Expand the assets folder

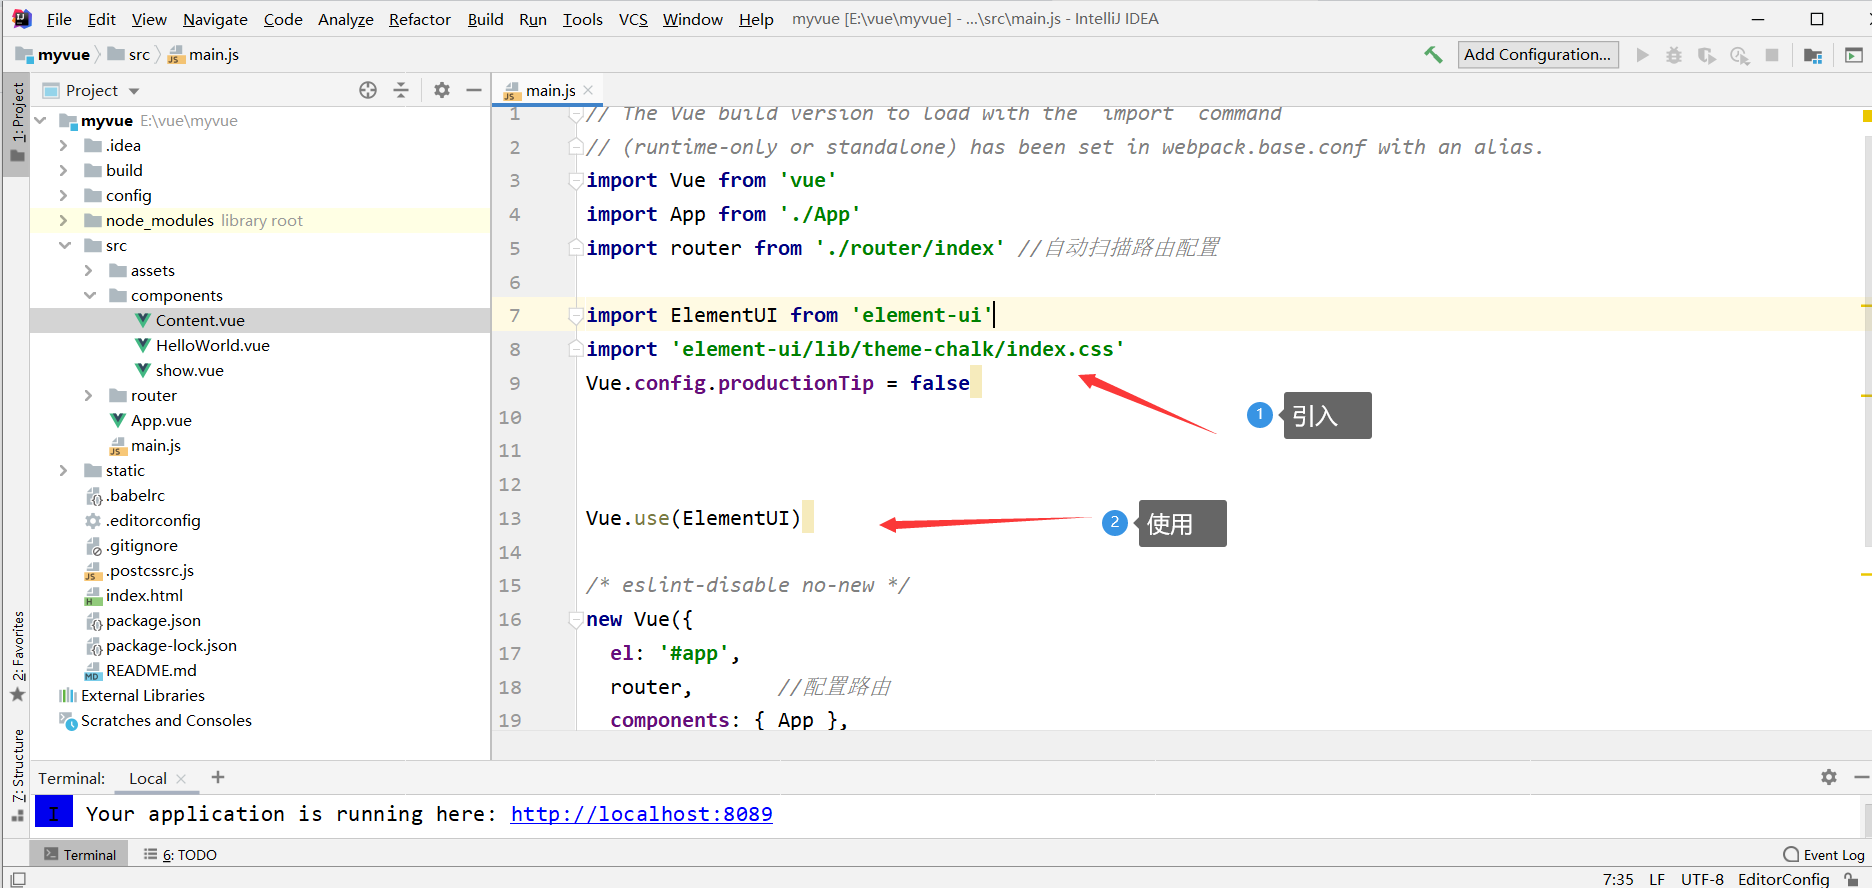point(88,270)
